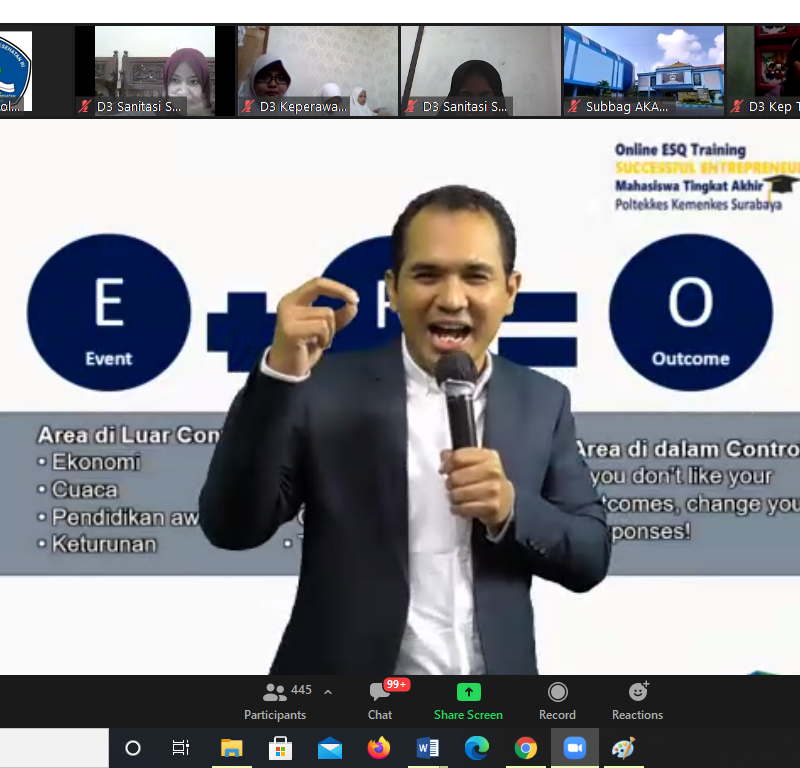The height and width of the screenshot is (768, 800).
Task: Launch File Explorer from the taskbar
Action: pyautogui.click(x=231, y=748)
